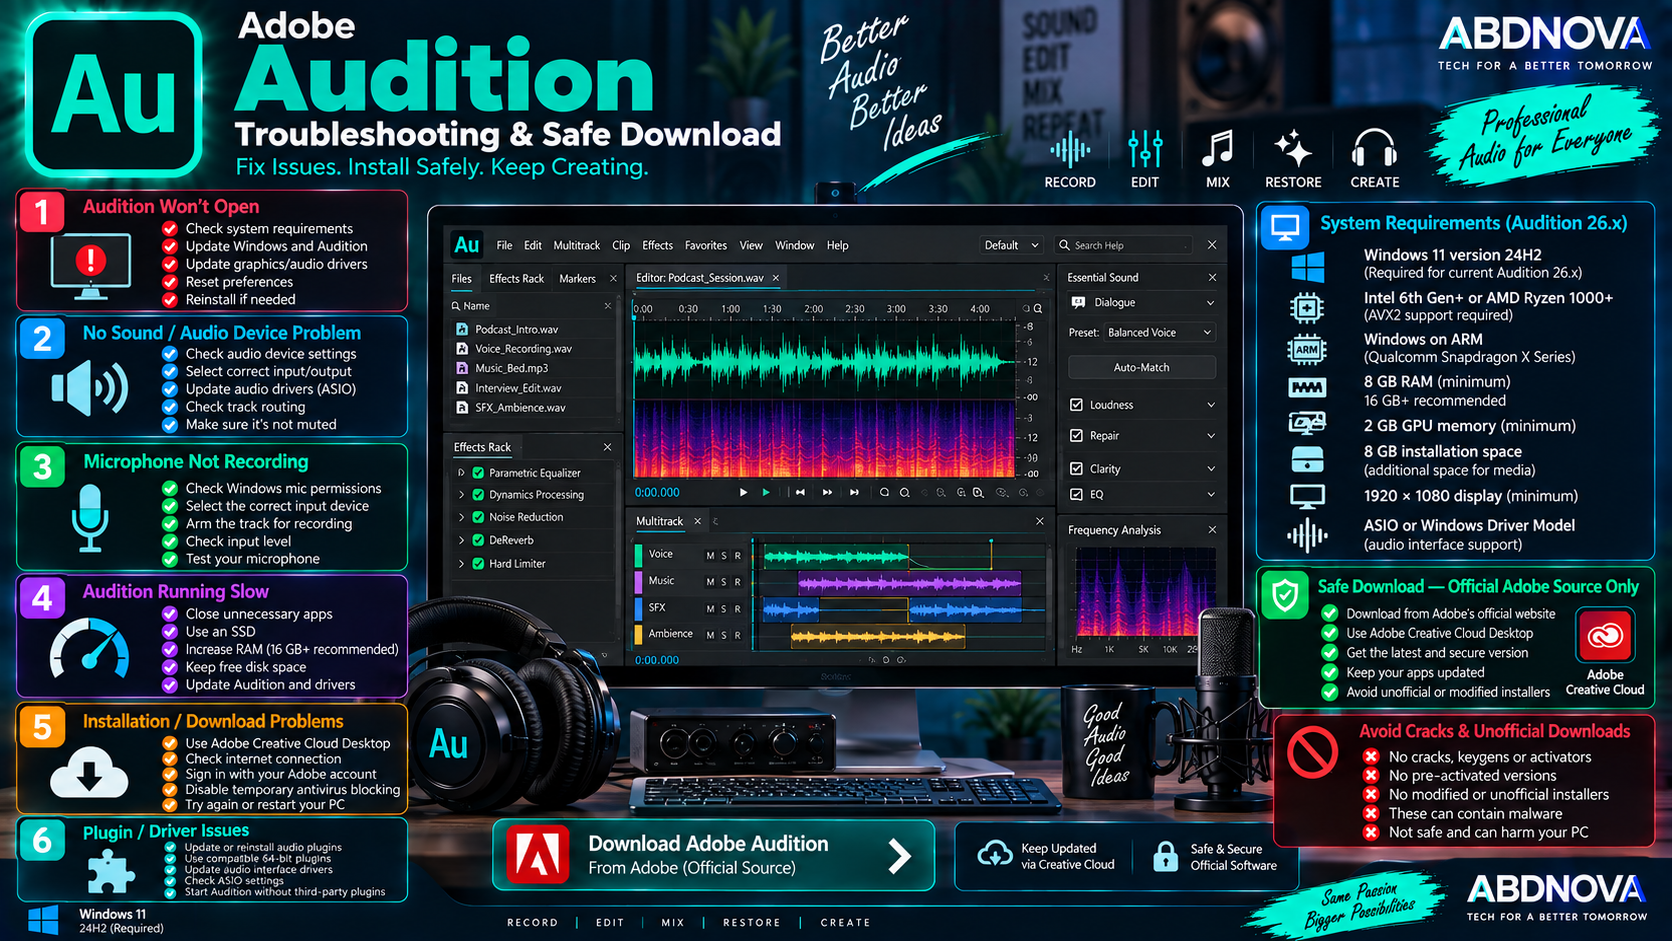Screen dimensions: 1672x941
Task: Click the Dialogue speech-bubble icon
Action: (x=1078, y=302)
